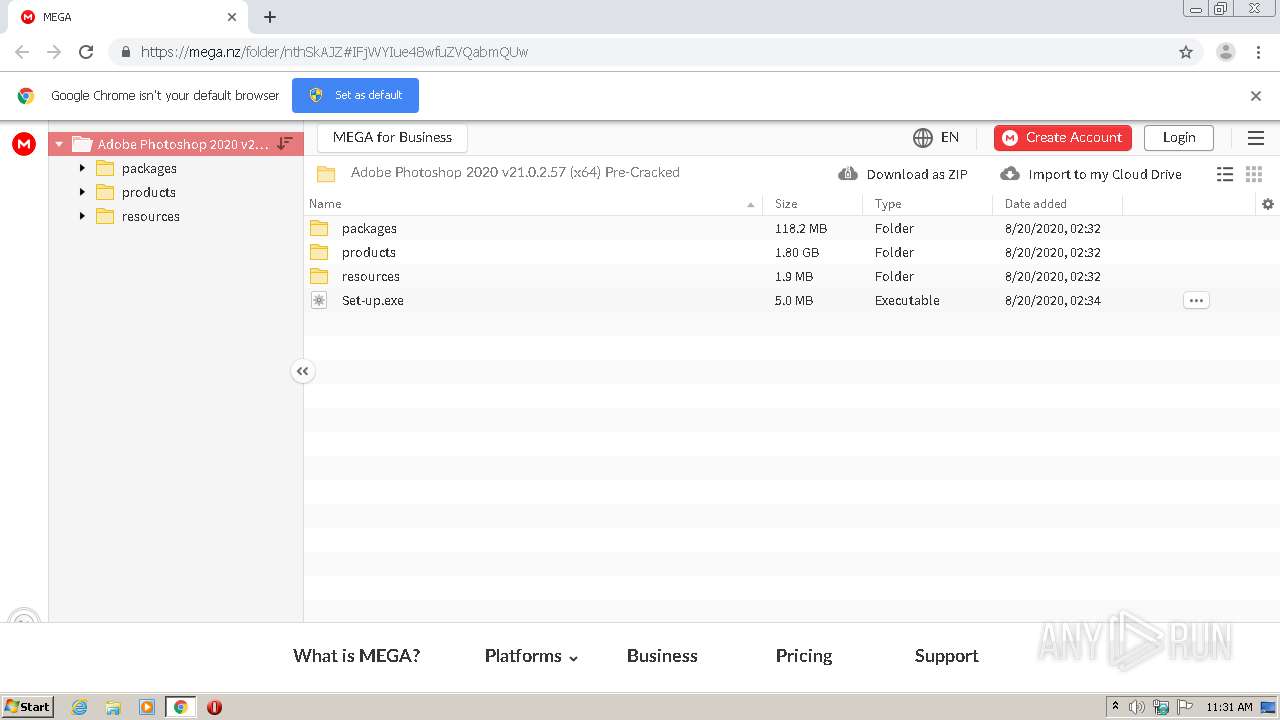Select products in the sidebar tree
Viewport: 1280px width, 720px height.
click(x=148, y=192)
